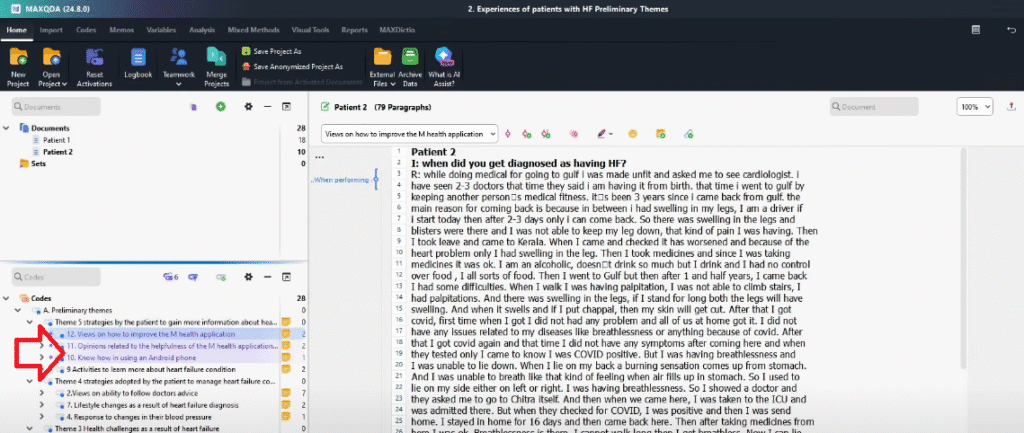Image resolution: width=1024 pixels, height=433 pixels.
Task: Switch to the Codes ribbon tab
Action: click(86, 30)
